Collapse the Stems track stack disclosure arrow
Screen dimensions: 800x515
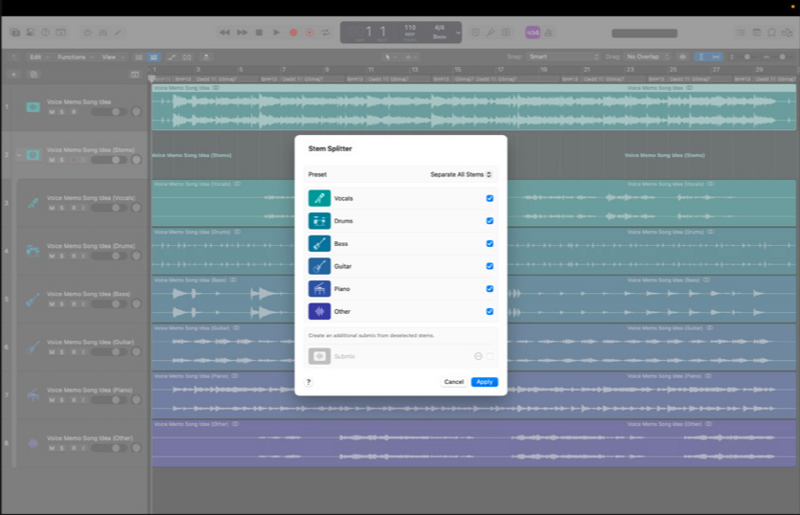tap(18, 155)
